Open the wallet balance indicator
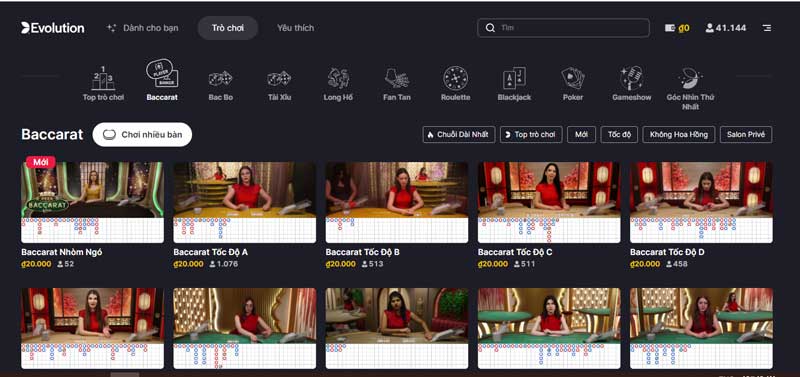The height and width of the screenshot is (377, 800). [x=677, y=28]
